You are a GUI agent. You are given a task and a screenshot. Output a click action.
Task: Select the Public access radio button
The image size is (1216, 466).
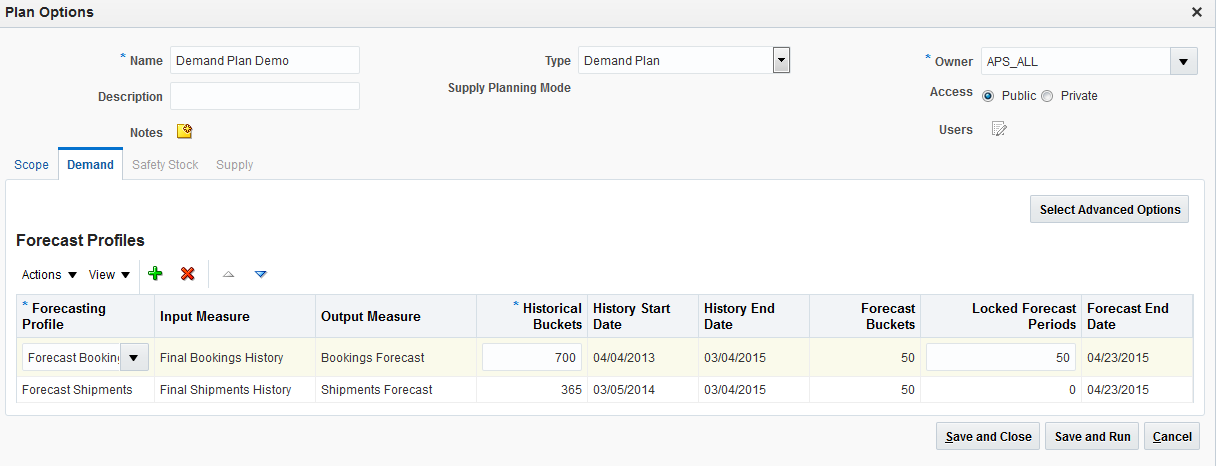click(988, 96)
